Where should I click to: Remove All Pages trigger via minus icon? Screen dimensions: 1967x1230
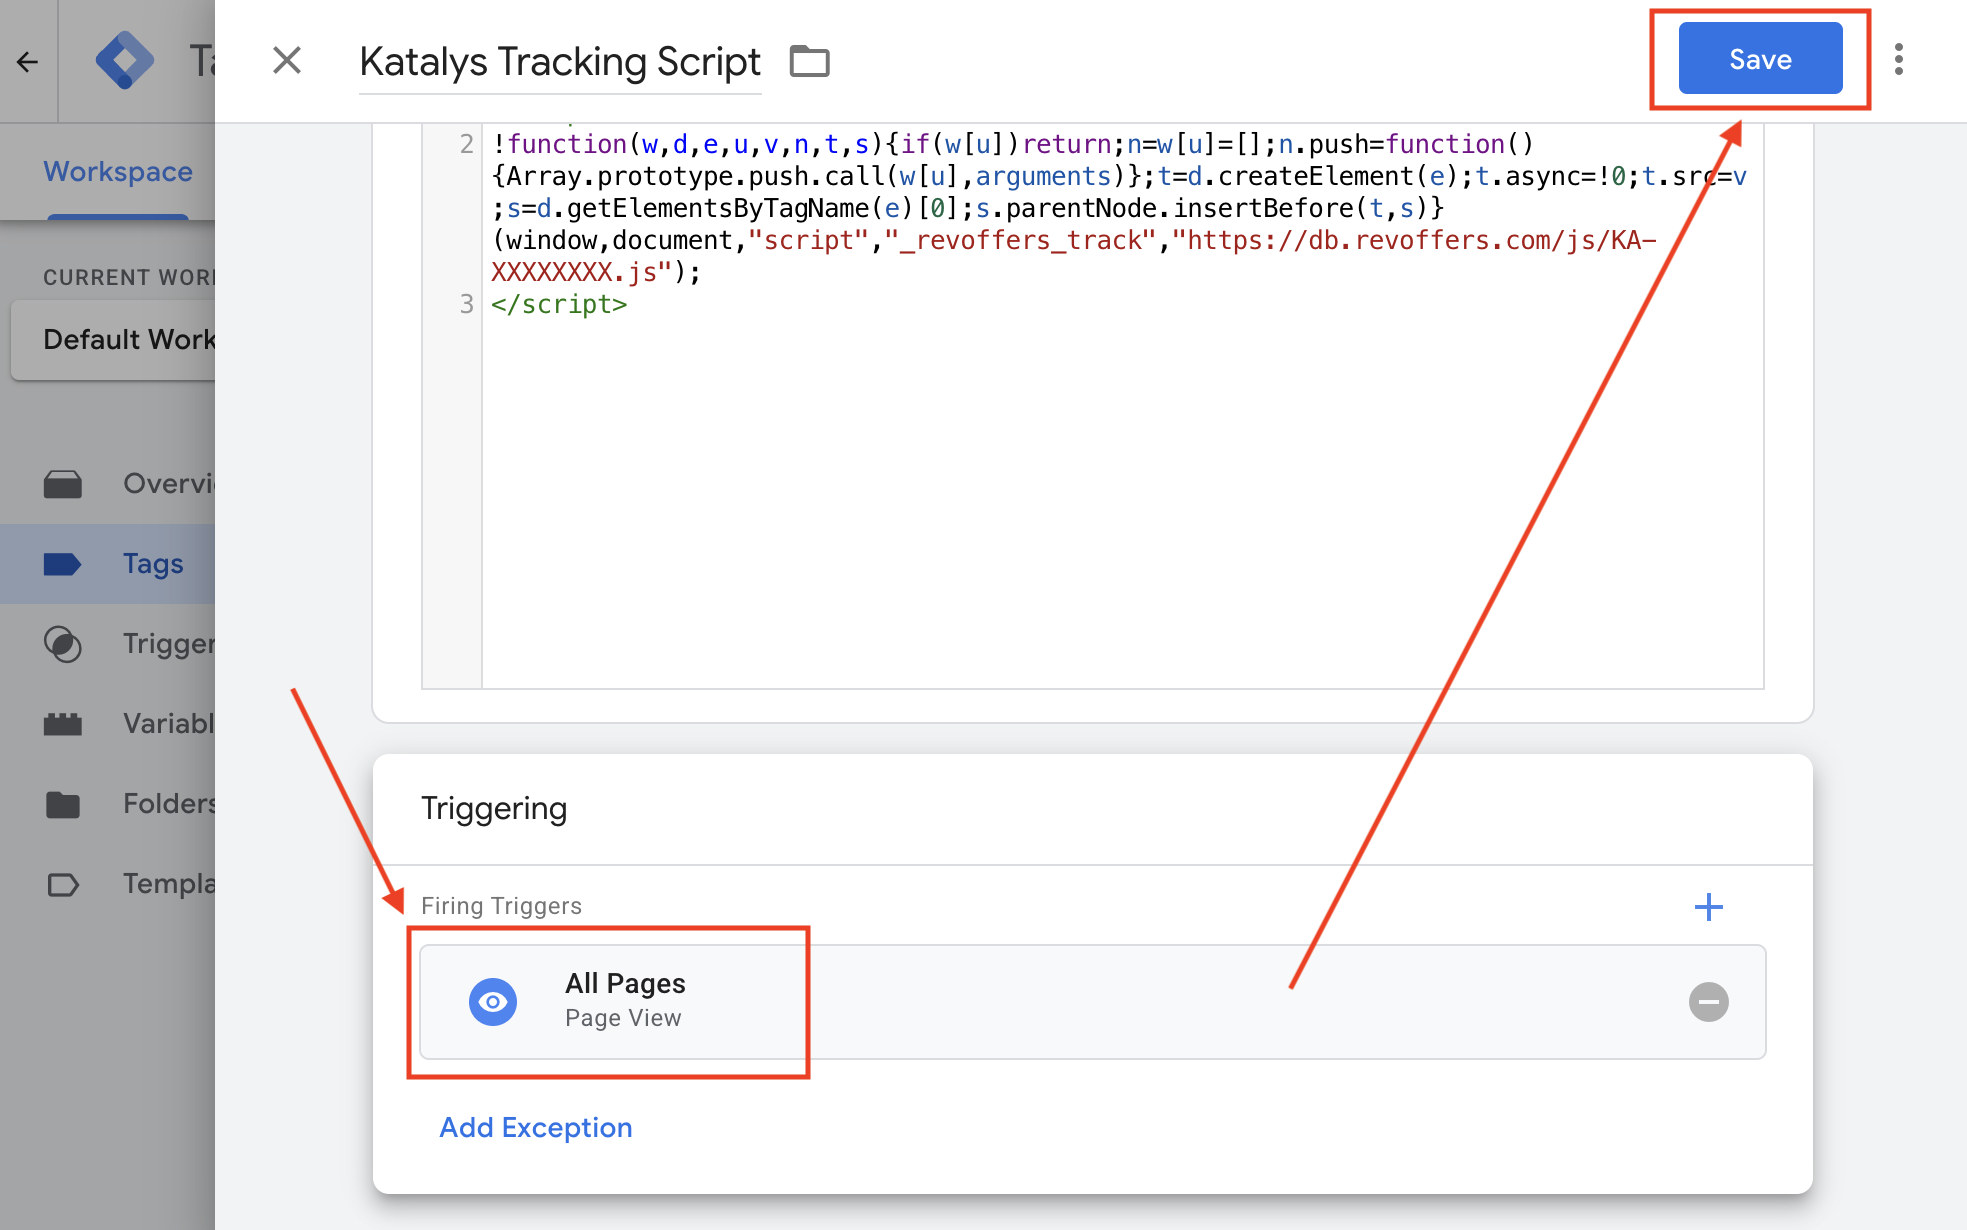pyautogui.click(x=1708, y=1001)
